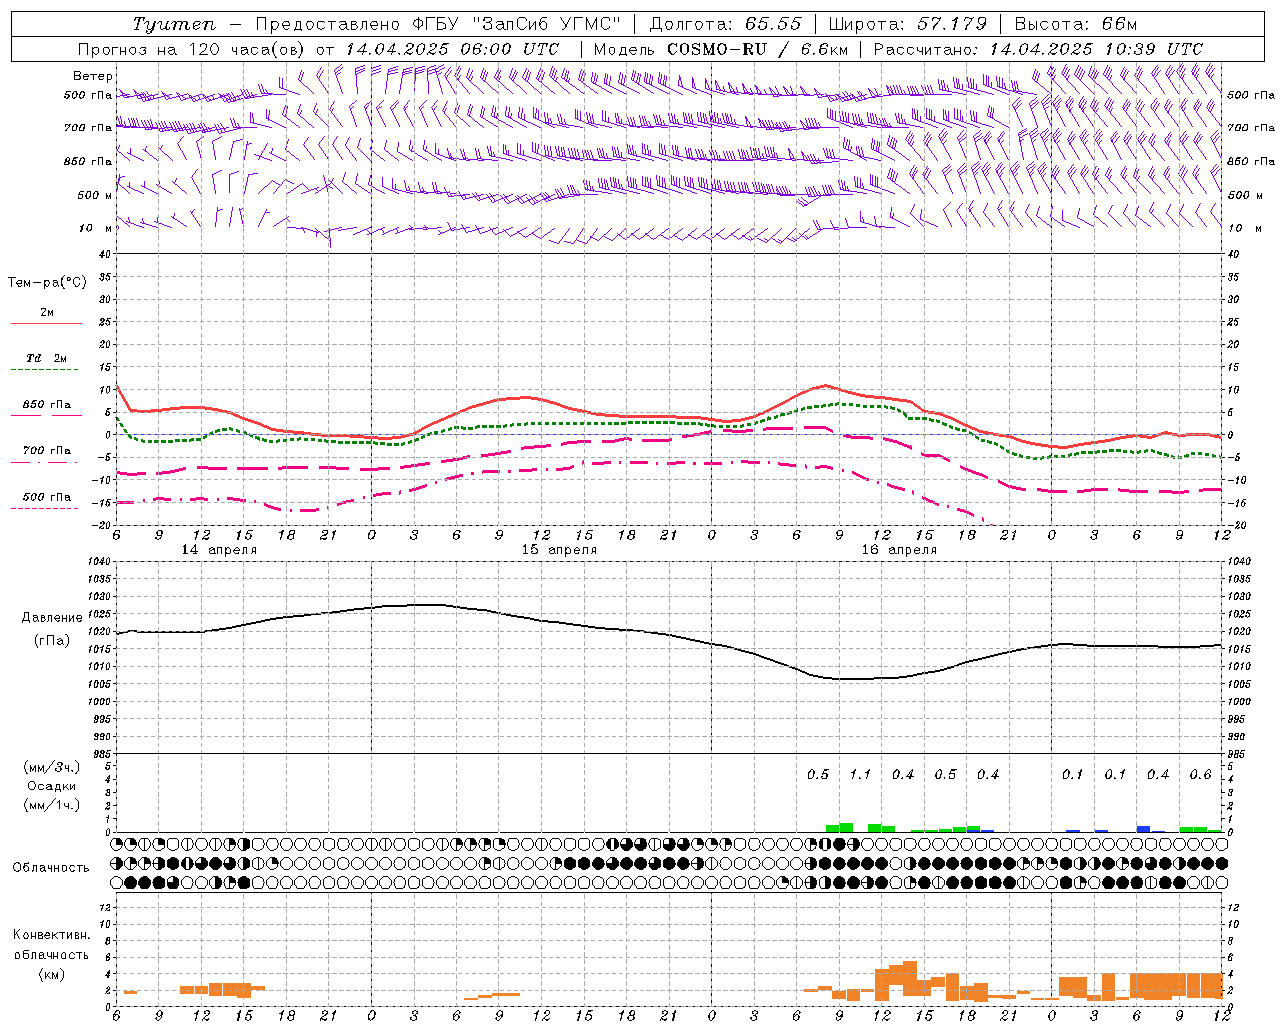Select the provider text ФГБУ "ЗапСиб УГМС"

517,24
